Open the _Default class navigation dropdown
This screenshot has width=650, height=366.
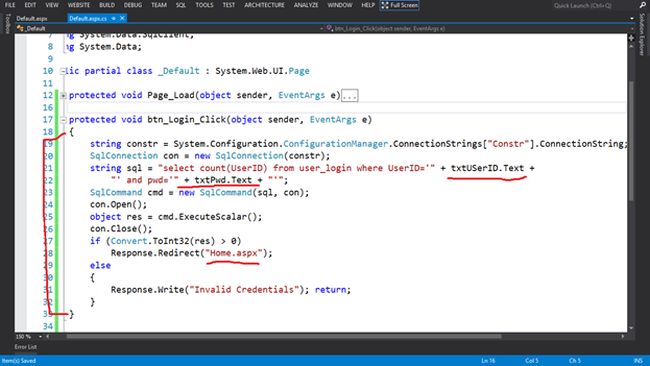(169, 28)
